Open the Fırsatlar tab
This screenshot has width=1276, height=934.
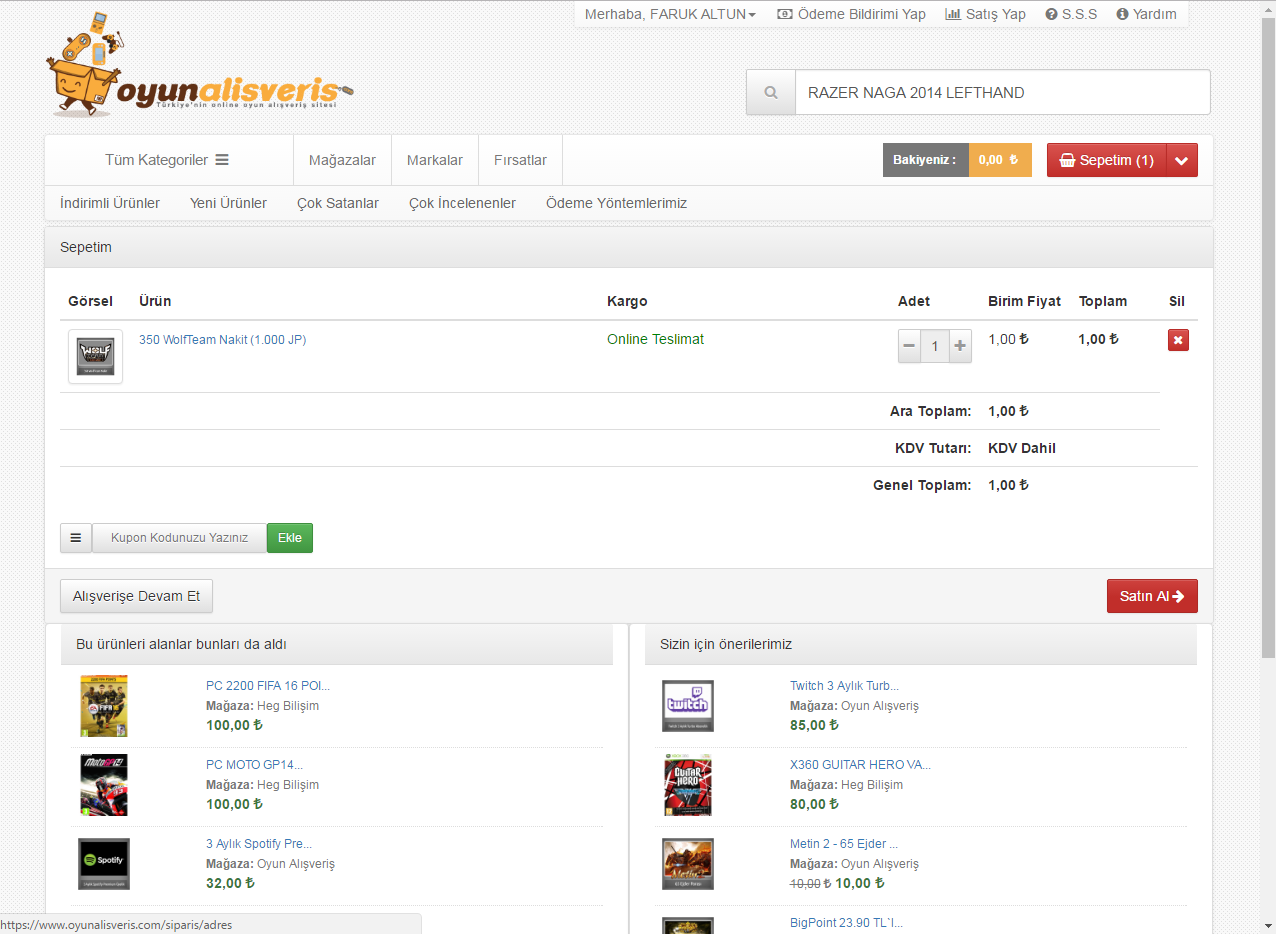click(x=520, y=160)
